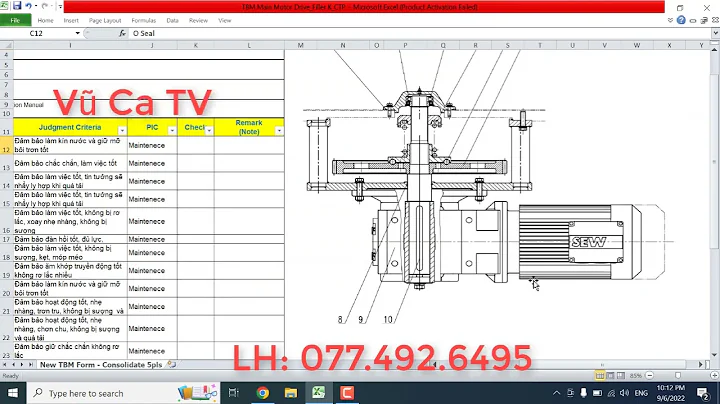The width and height of the screenshot is (720, 404).
Task: Switch to the Data ribbon tab
Action: click(x=173, y=20)
